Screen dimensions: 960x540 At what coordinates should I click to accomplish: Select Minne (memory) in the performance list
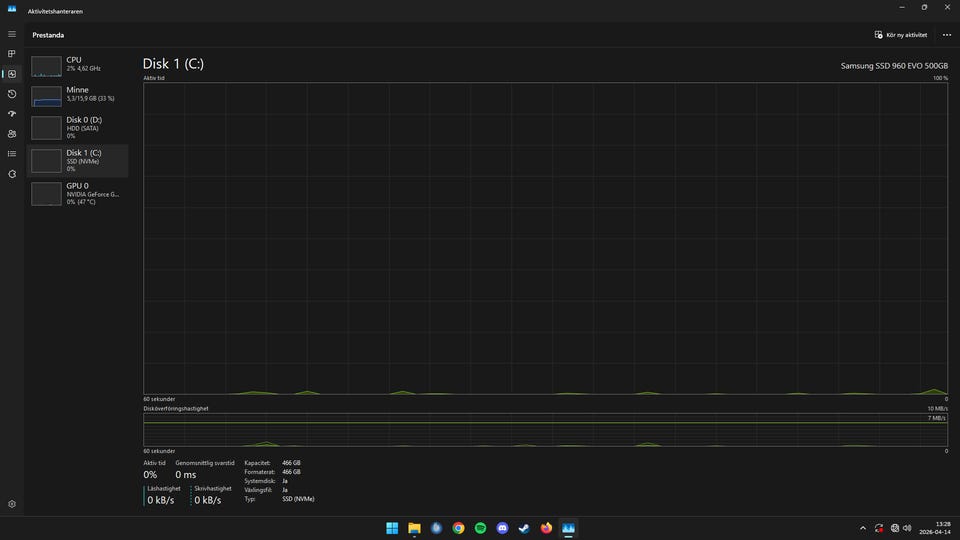pyautogui.click(x=78, y=95)
